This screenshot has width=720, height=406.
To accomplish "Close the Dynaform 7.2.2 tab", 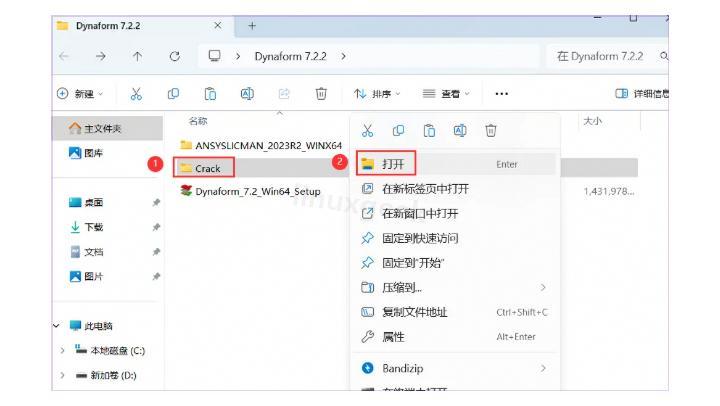I will click(218, 26).
